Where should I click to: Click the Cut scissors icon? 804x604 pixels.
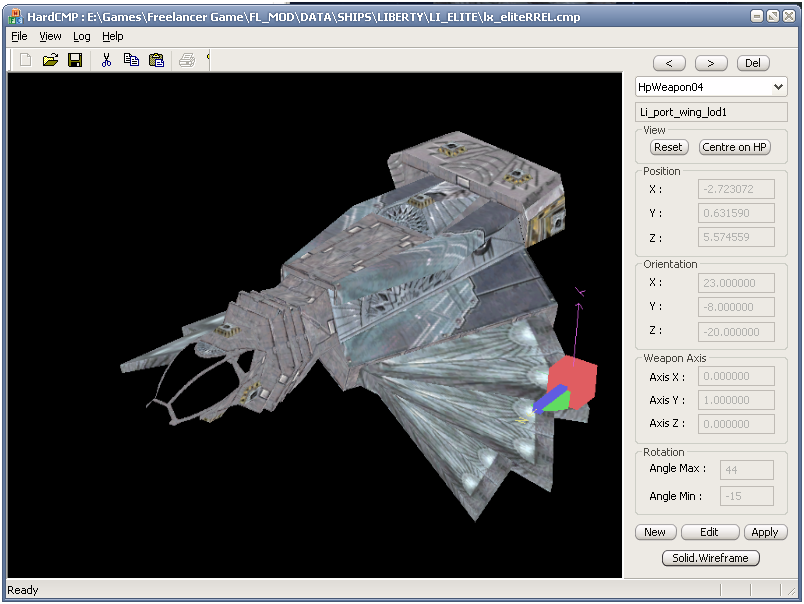point(106,60)
